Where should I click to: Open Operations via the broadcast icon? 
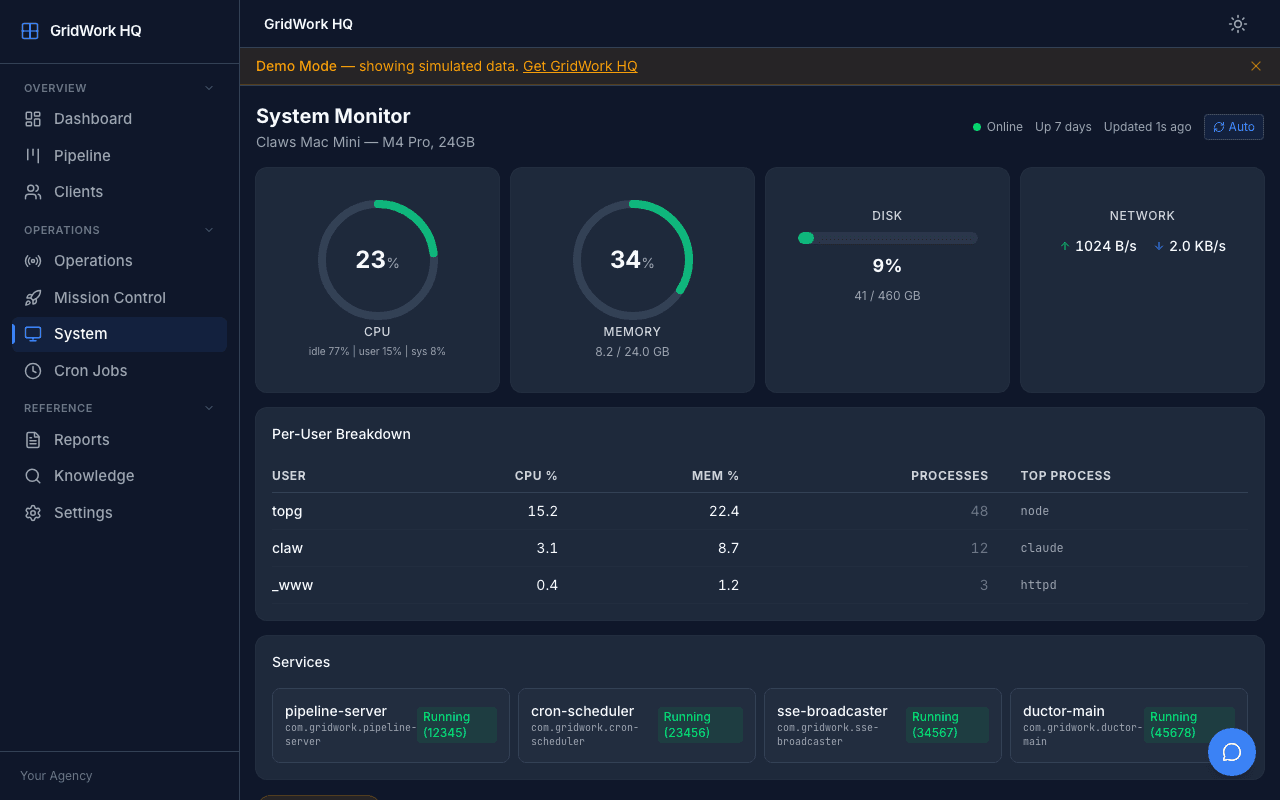(x=31, y=260)
